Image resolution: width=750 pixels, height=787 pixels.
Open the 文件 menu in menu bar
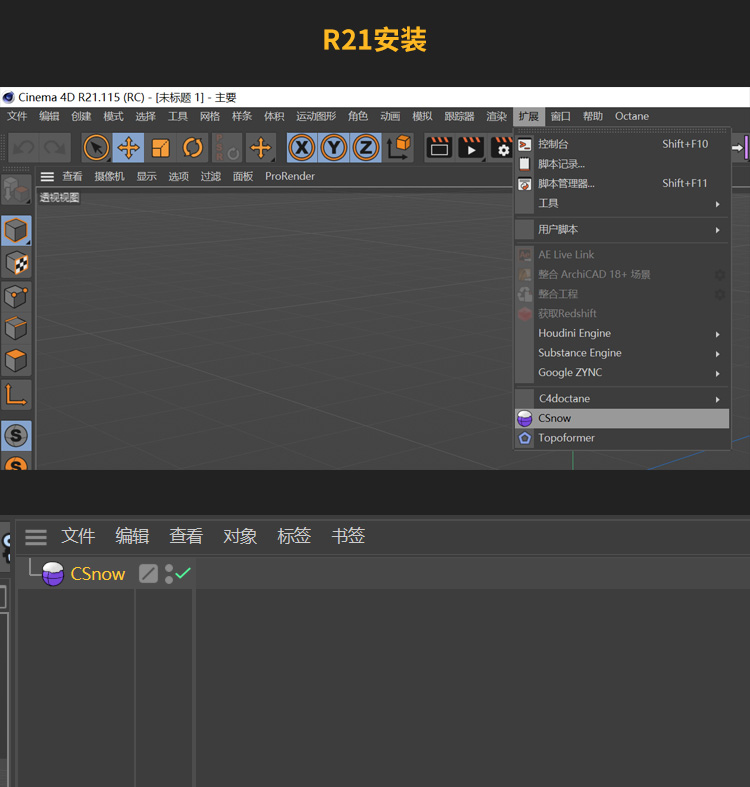pos(17,116)
